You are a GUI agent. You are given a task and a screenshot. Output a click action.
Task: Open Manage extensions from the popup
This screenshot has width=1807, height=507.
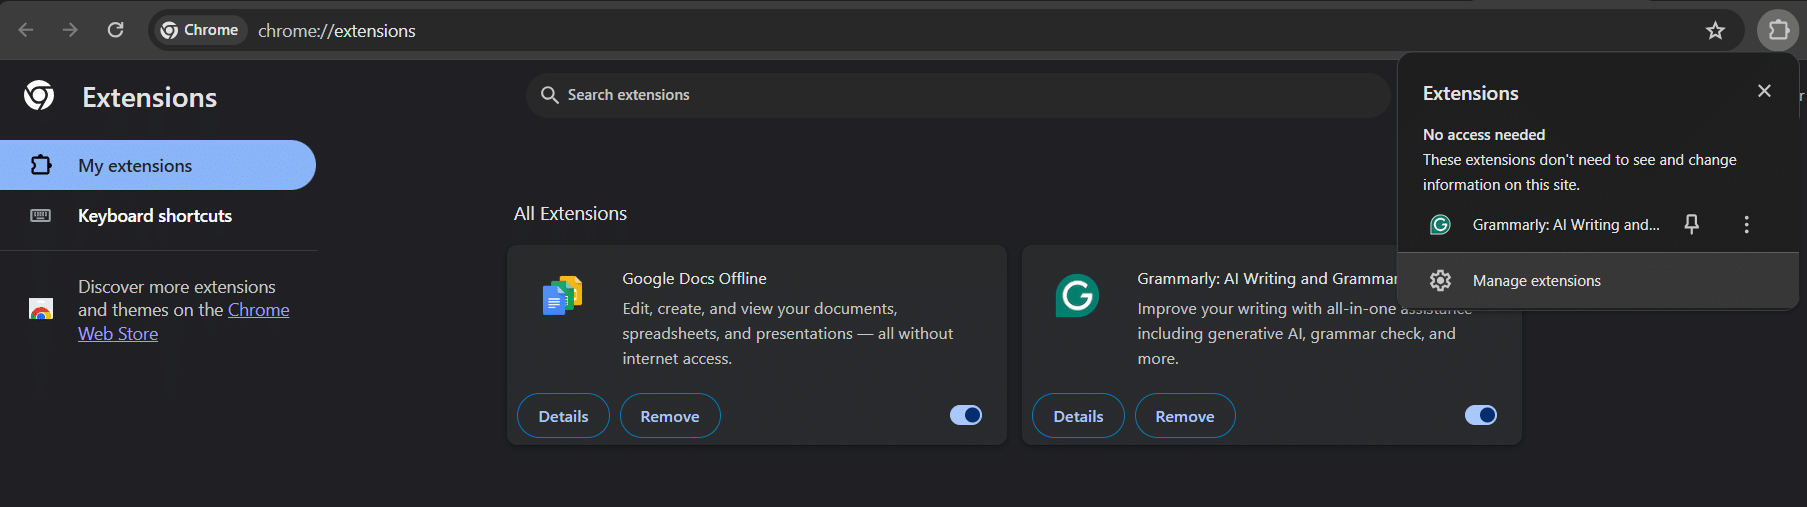1598,281
